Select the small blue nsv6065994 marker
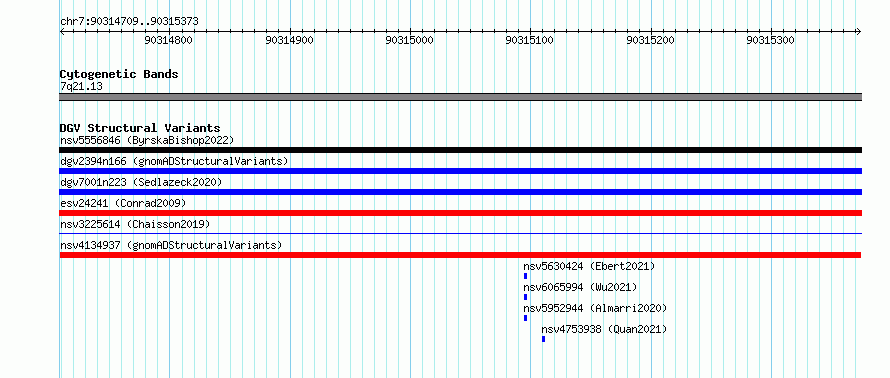Screen dimensions: 890x378 tap(526, 297)
